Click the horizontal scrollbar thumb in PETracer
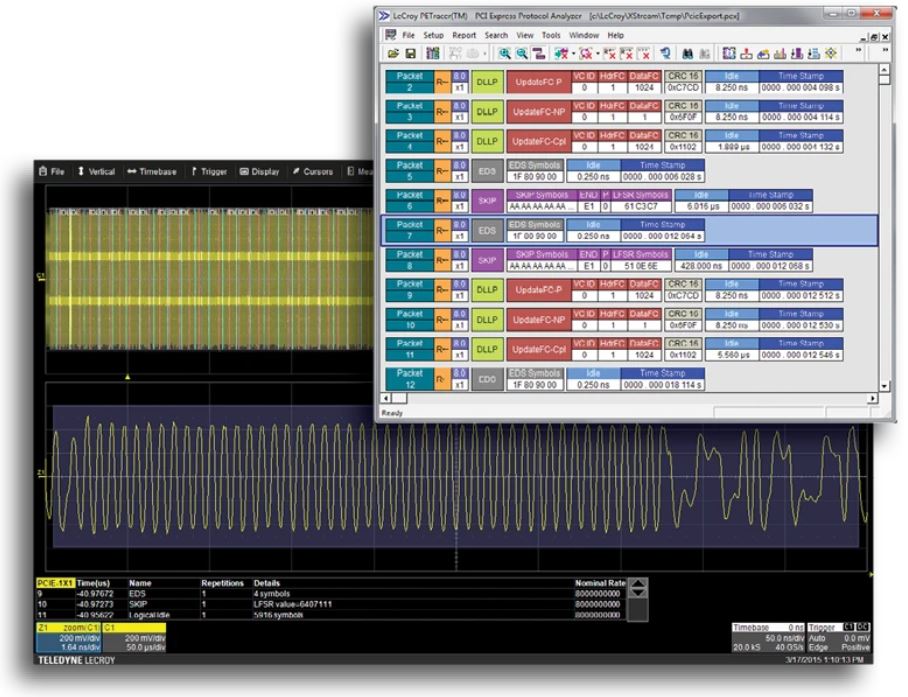The image size is (908, 697). pos(400,398)
